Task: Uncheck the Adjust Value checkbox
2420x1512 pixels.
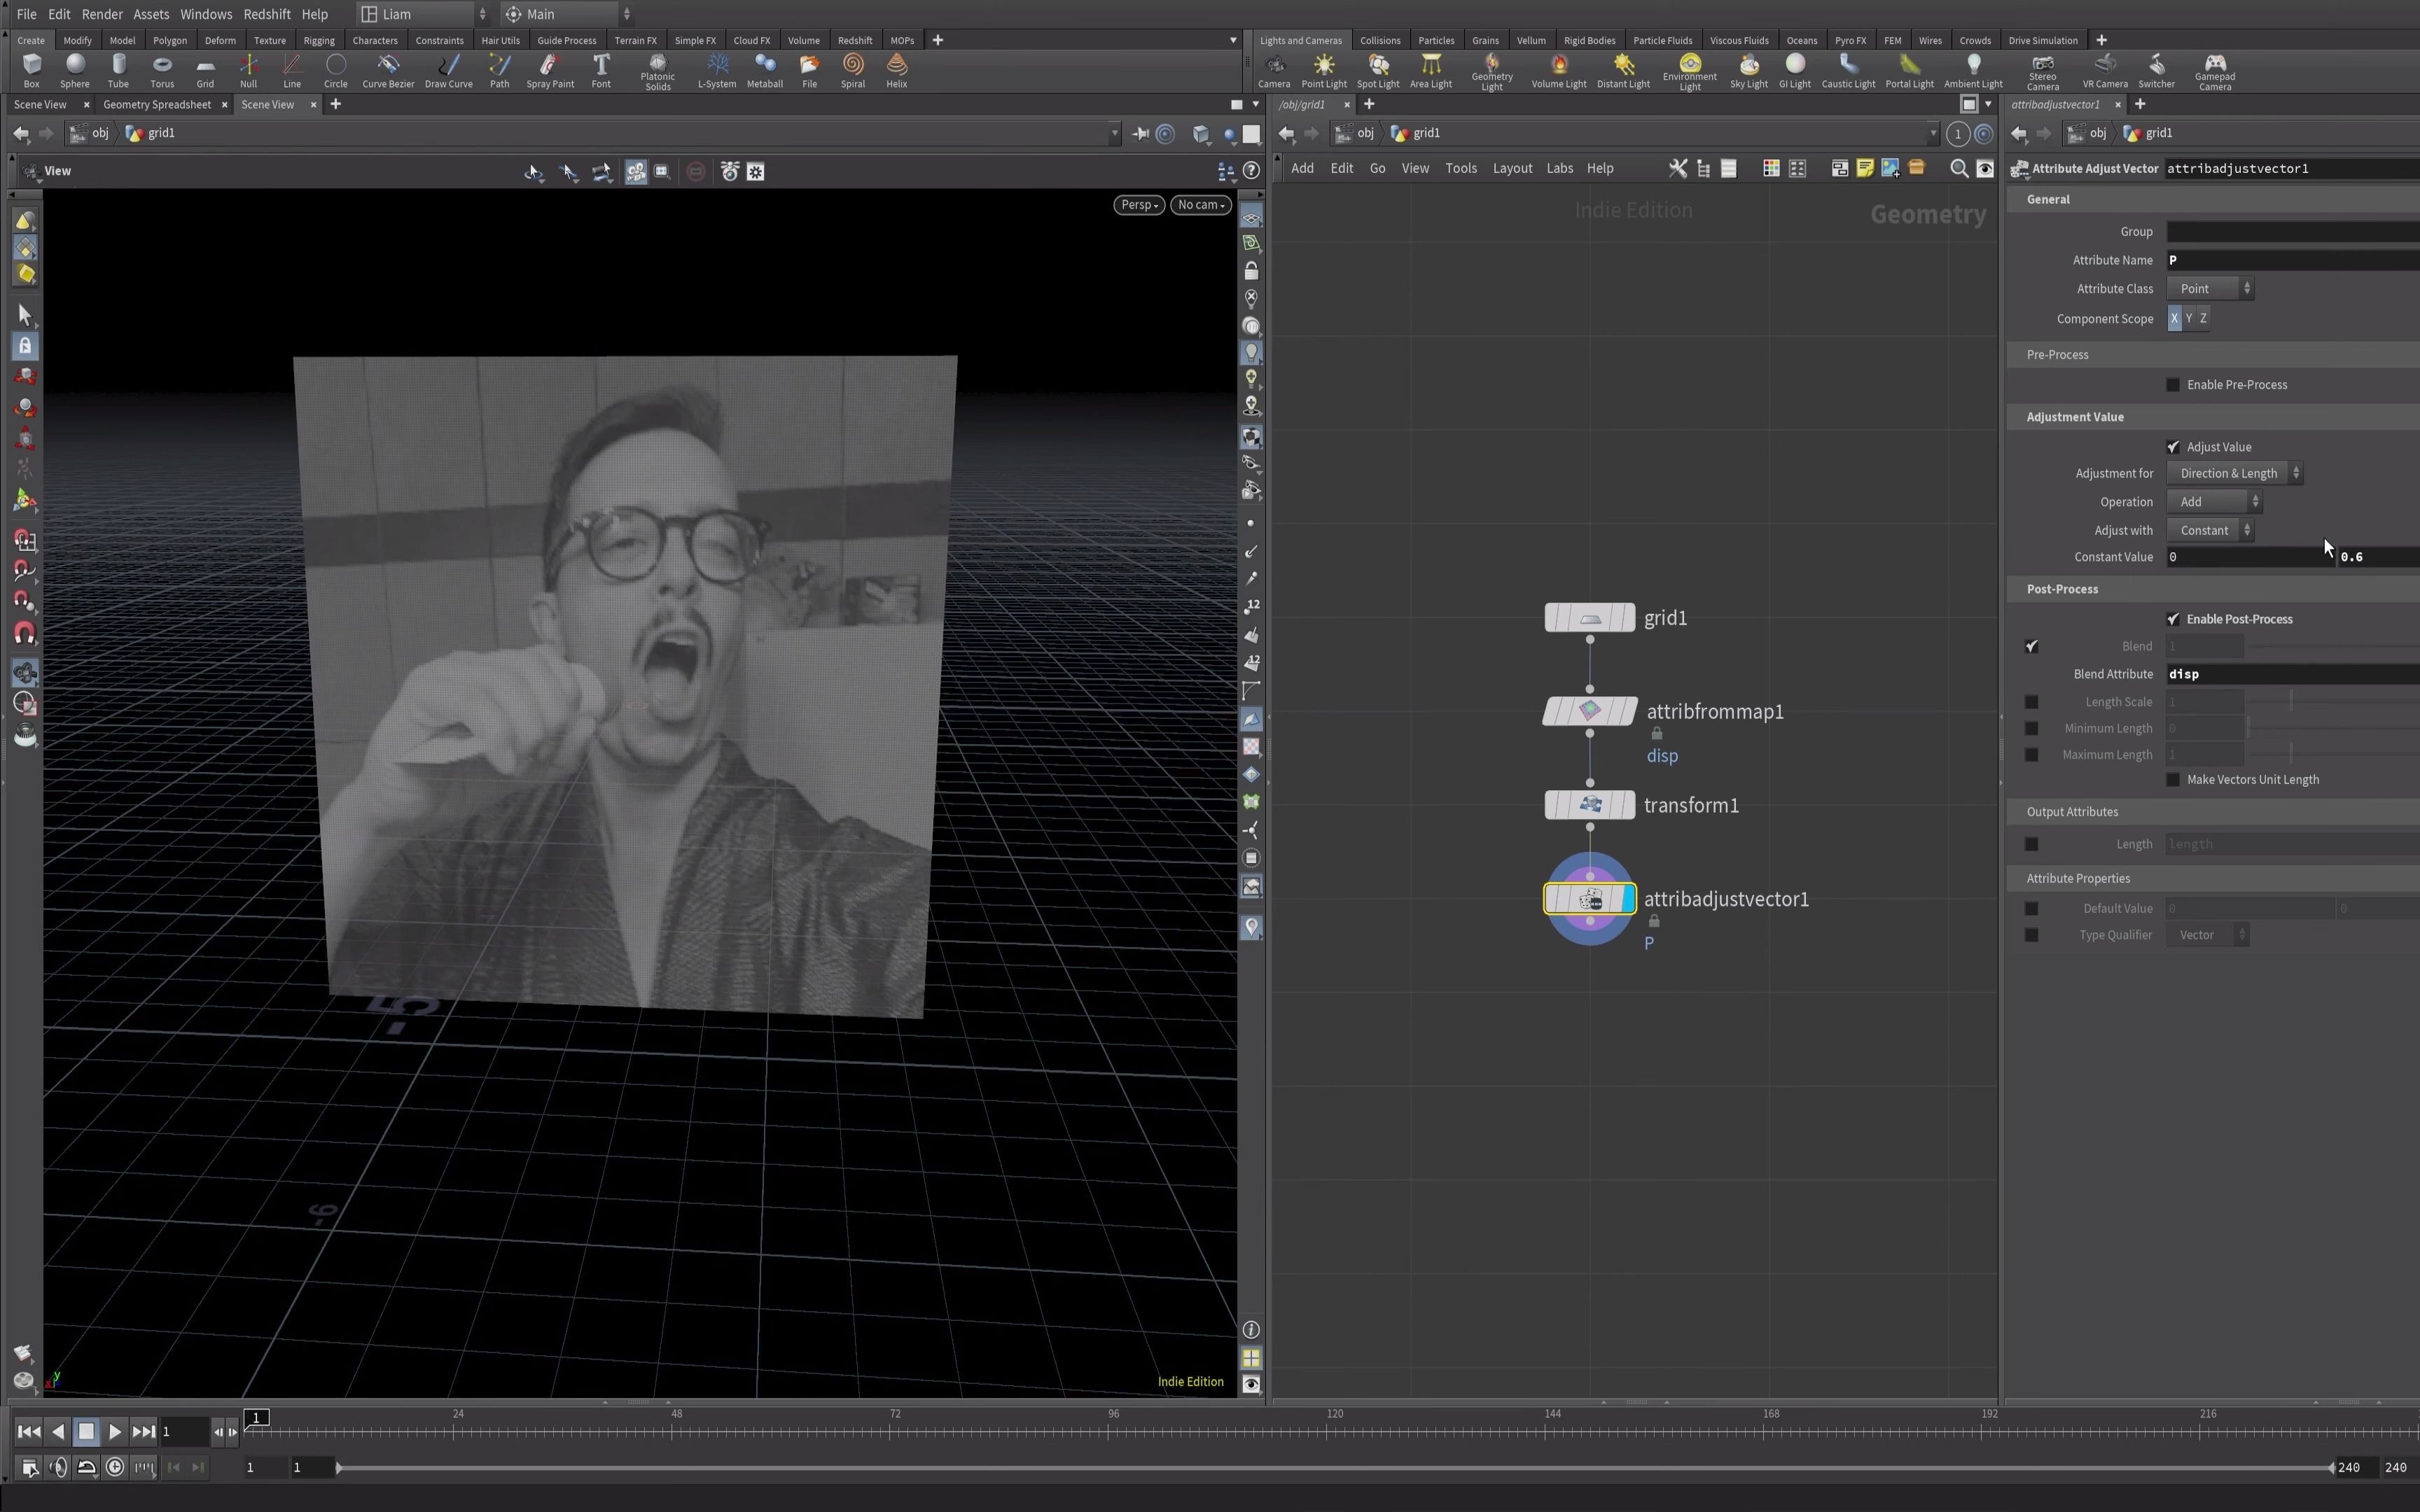Action: [x=2172, y=447]
